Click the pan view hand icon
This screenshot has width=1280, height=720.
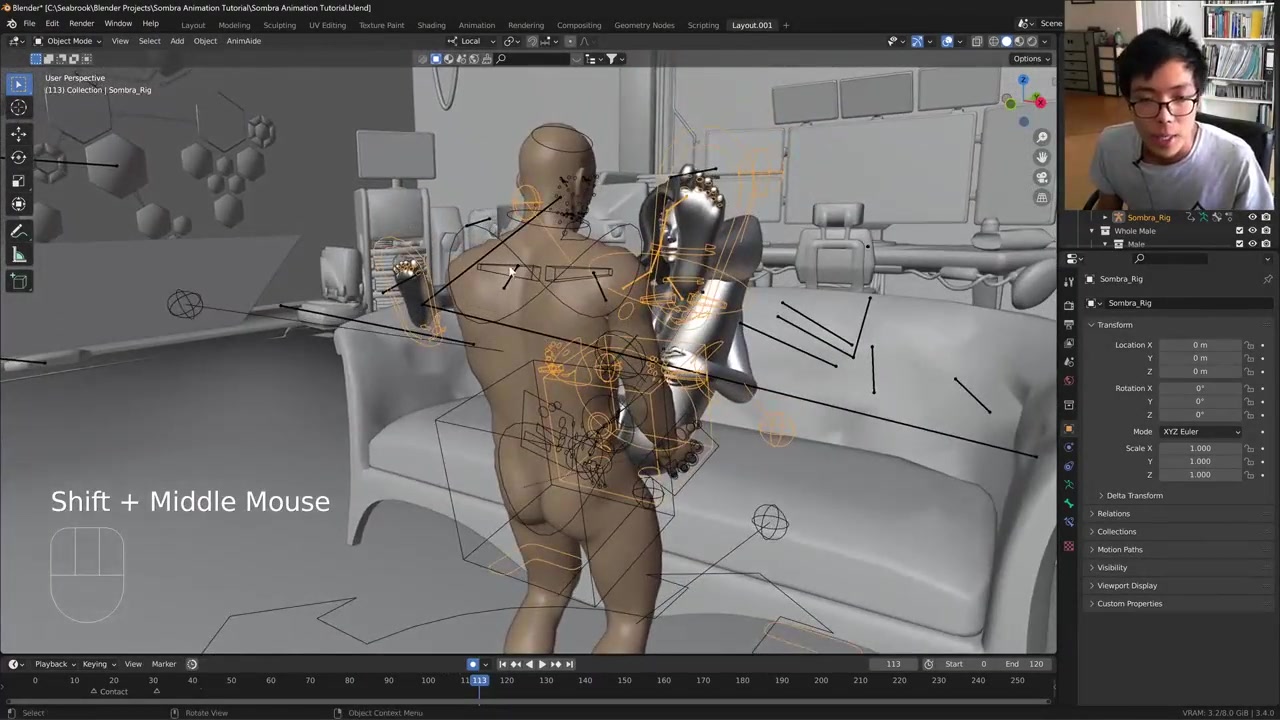click(1042, 157)
